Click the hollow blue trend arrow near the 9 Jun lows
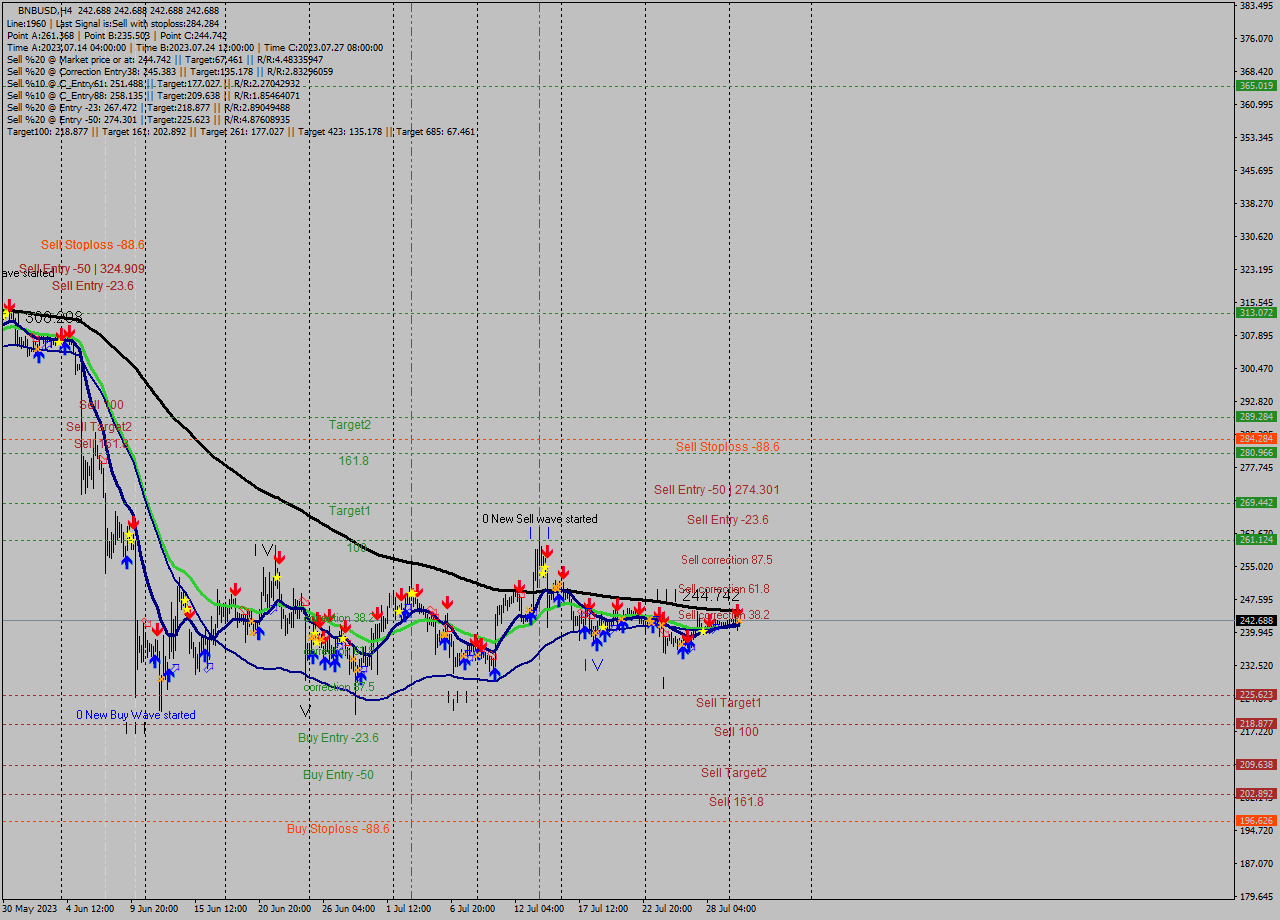This screenshot has height=920, width=1280. pos(175,666)
